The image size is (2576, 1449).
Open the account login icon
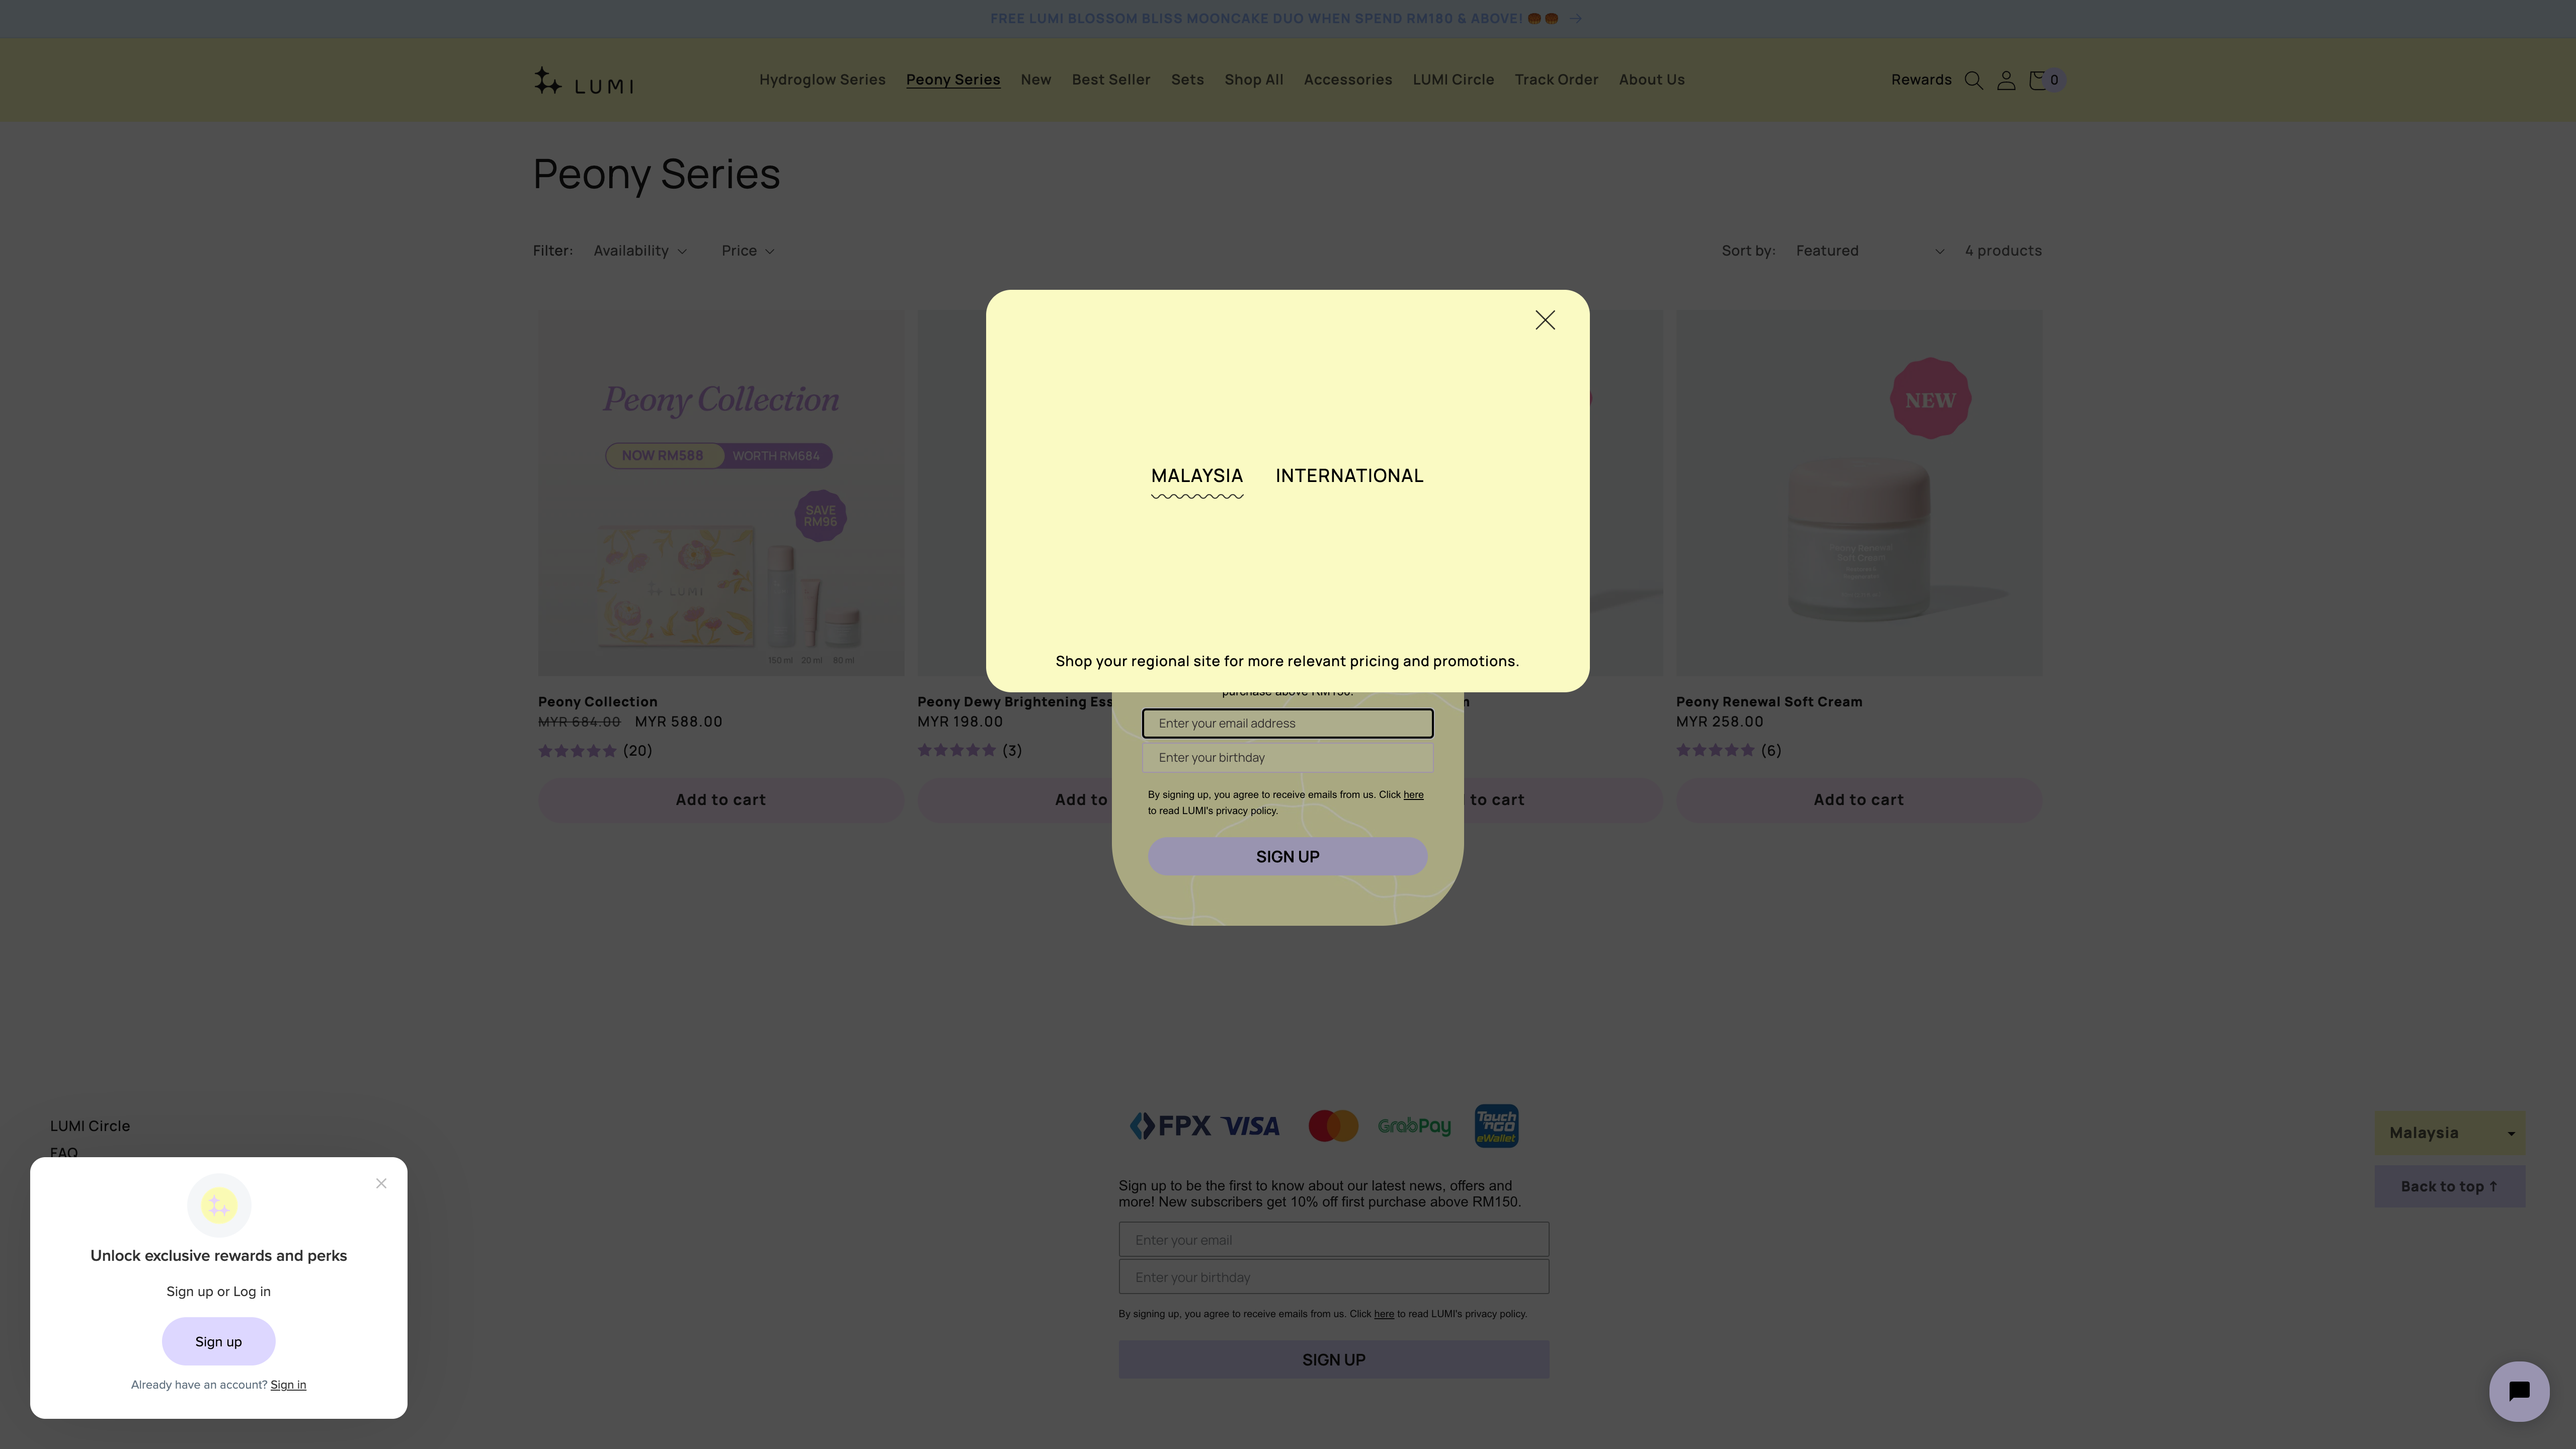(2007, 80)
